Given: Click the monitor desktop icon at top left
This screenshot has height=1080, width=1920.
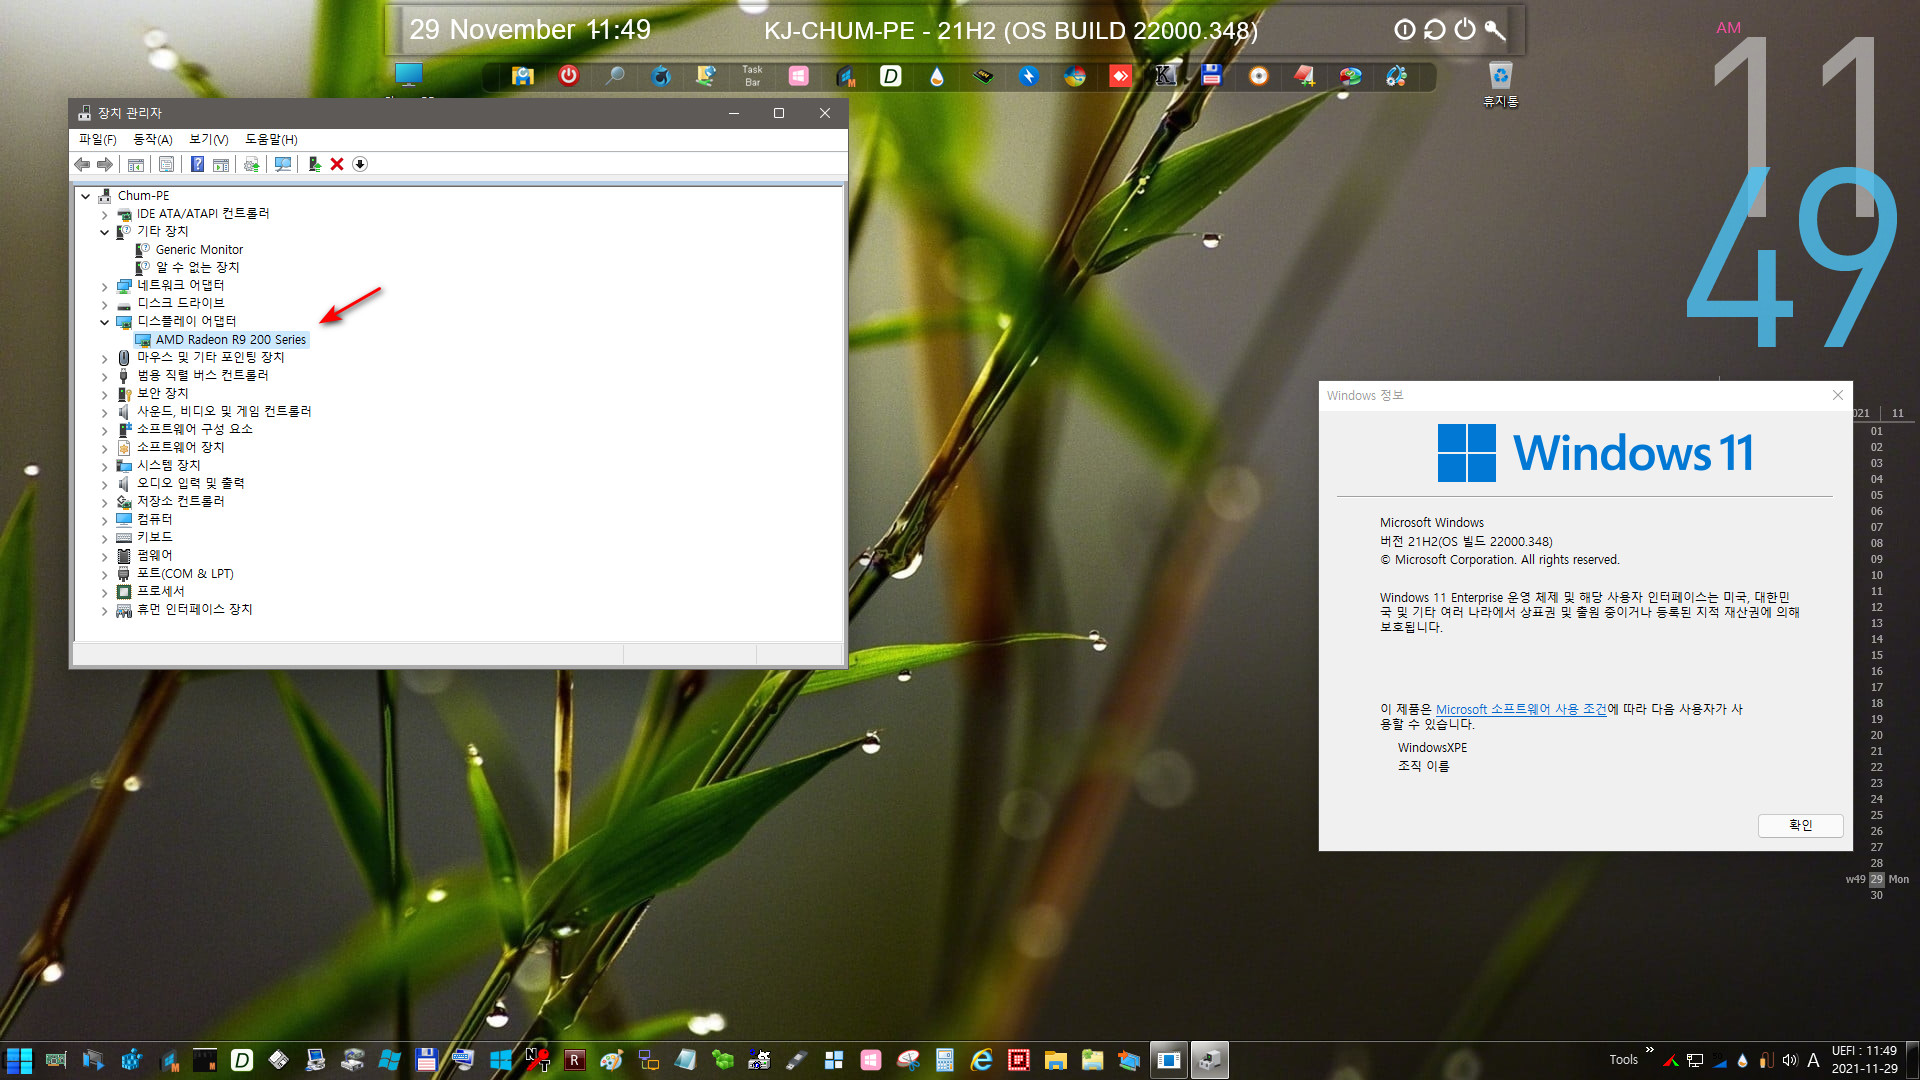Looking at the screenshot, I should pyautogui.click(x=409, y=75).
